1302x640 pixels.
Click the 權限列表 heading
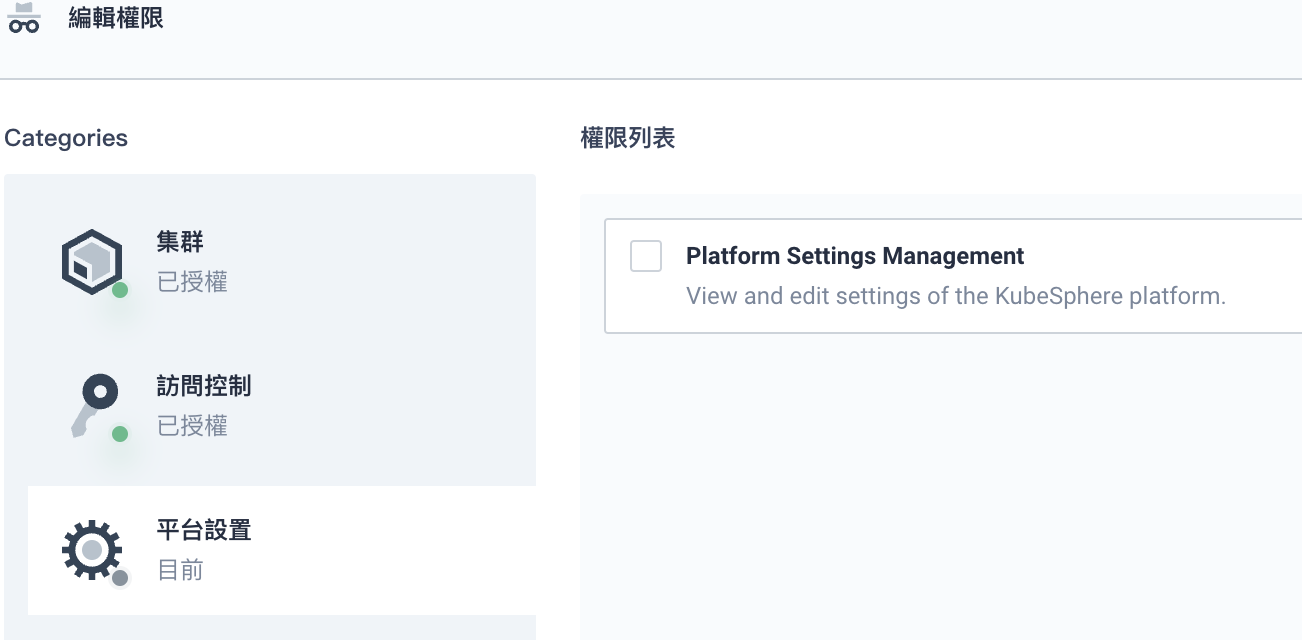pyautogui.click(x=628, y=138)
